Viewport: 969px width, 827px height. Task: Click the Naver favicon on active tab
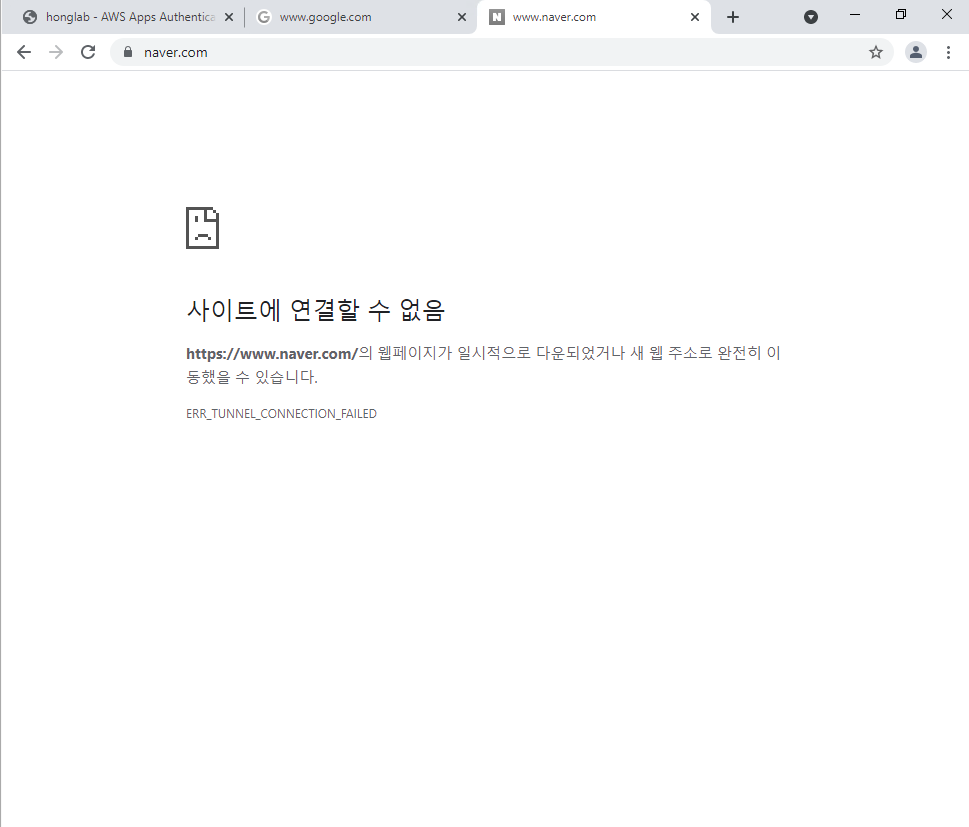click(x=497, y=17)
